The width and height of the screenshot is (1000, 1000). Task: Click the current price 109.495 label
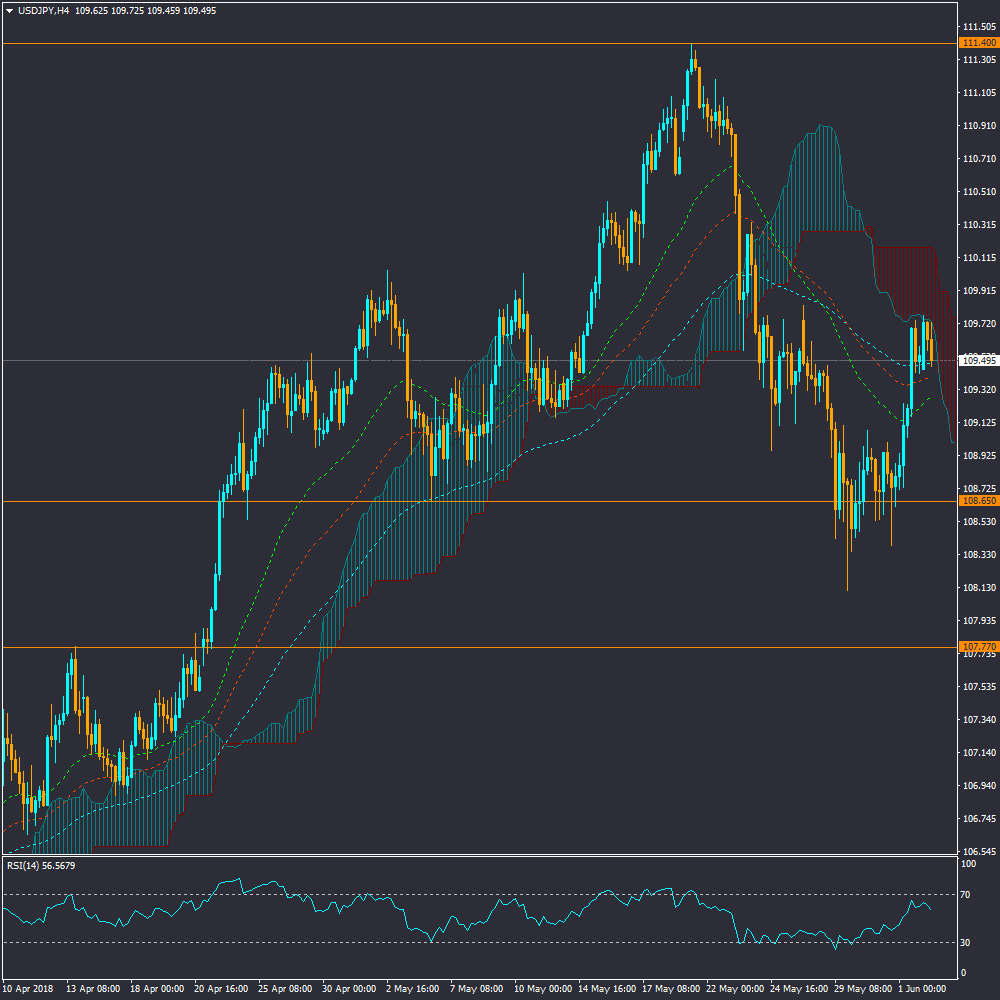point(977,360)
